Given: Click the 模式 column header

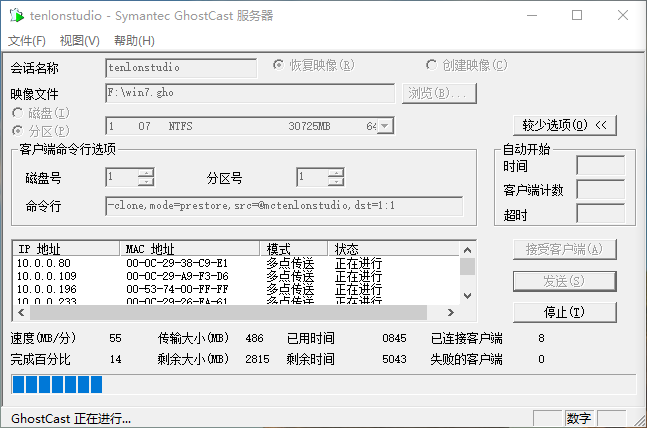Looking at the screenshot, I should (294, 249).
